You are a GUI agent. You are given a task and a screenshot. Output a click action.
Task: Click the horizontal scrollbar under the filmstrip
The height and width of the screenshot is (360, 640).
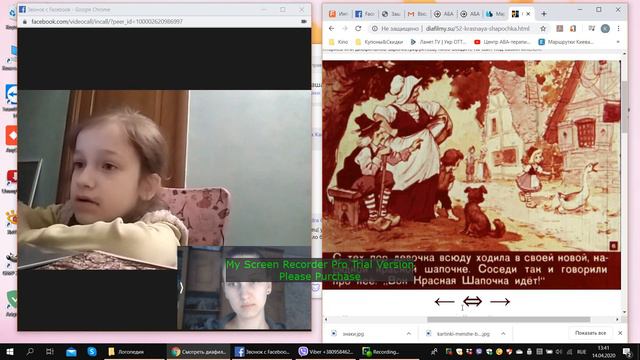click(509, 320)
